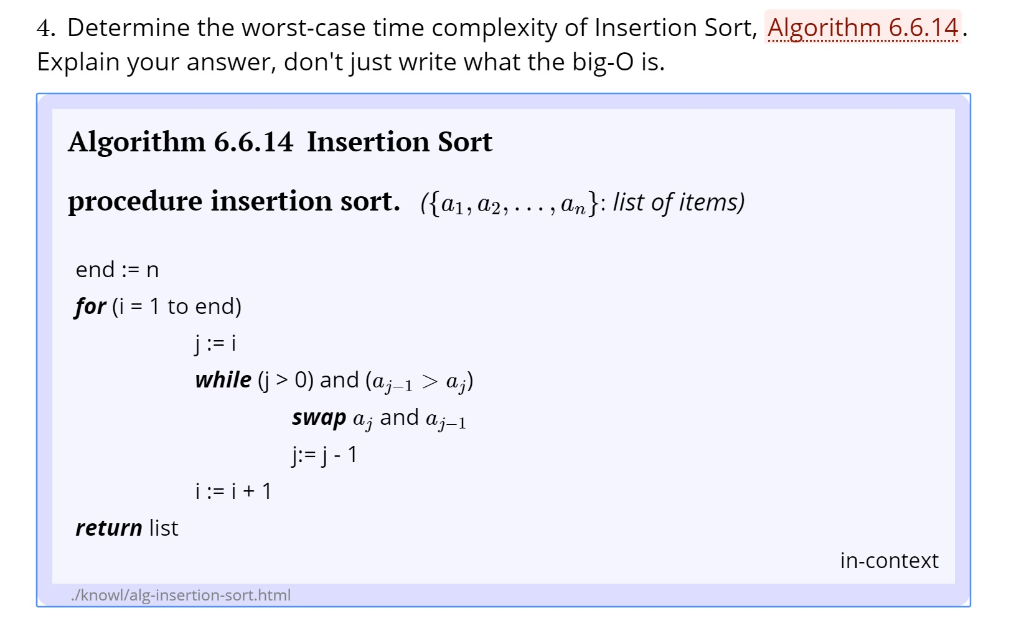Screen dimensions: 1024x636
Task: Follow the in-context link
Action: click(x=889, y=560)
